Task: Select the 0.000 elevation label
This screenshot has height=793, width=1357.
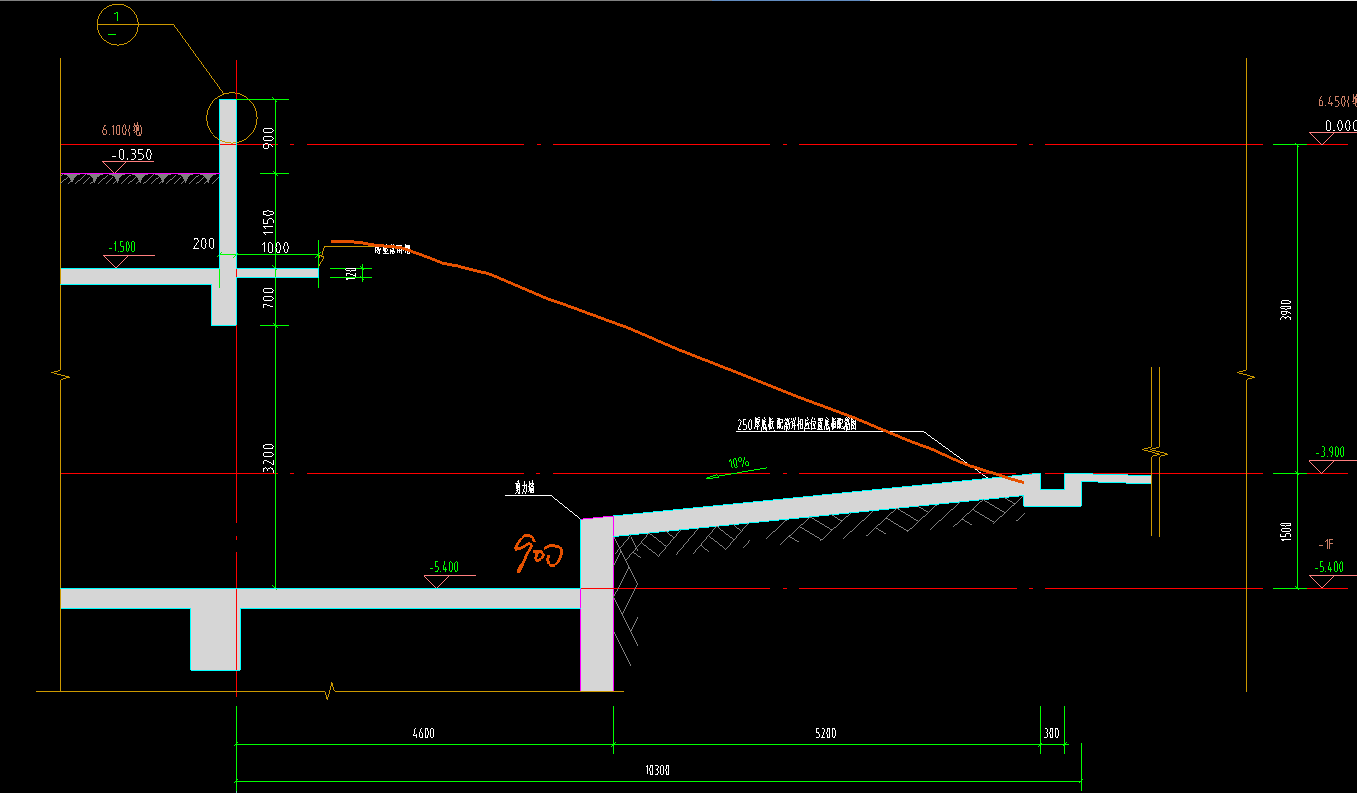Action: (x=1340, y=126)
